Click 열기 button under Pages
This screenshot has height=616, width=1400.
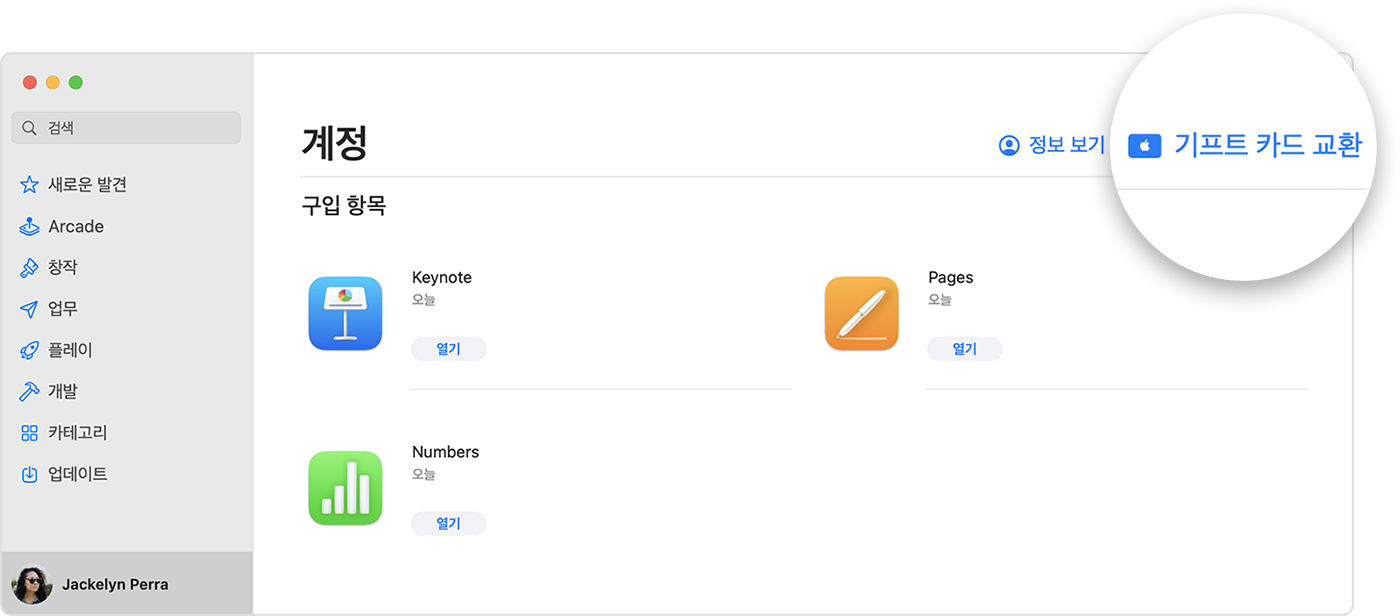[x=964, y=349]
